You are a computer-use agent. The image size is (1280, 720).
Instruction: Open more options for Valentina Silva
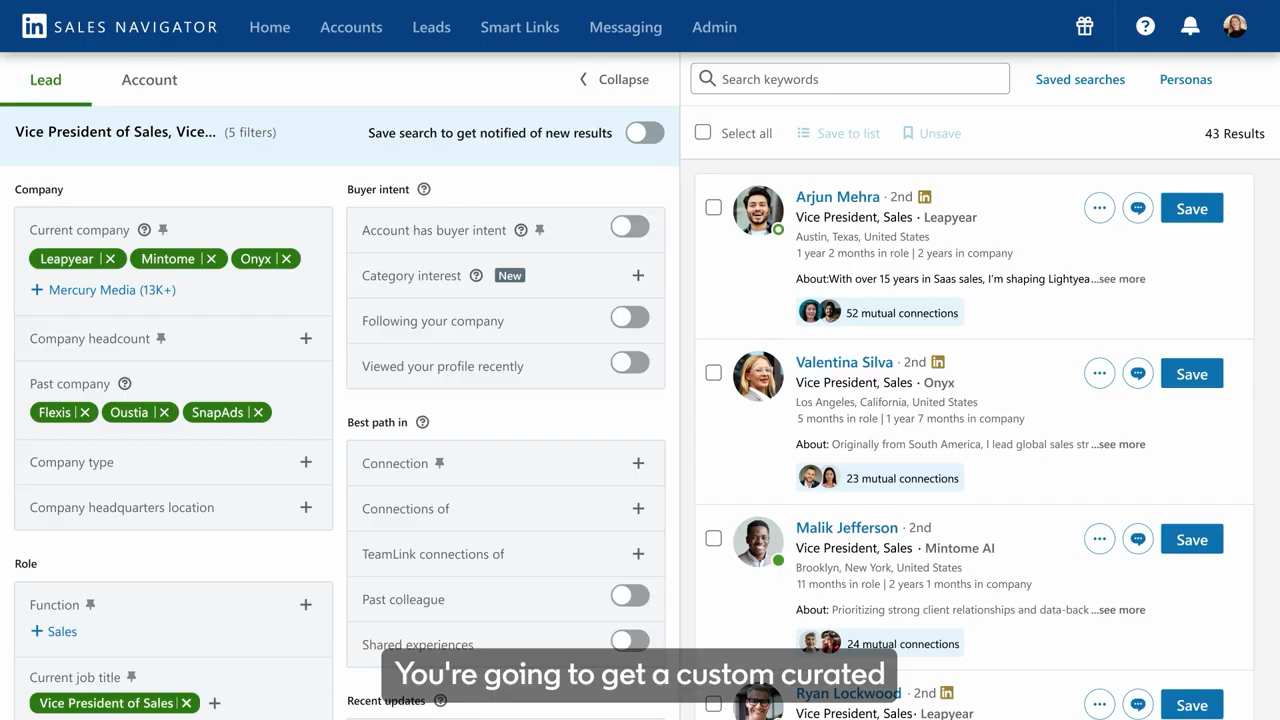[1099, 374]
